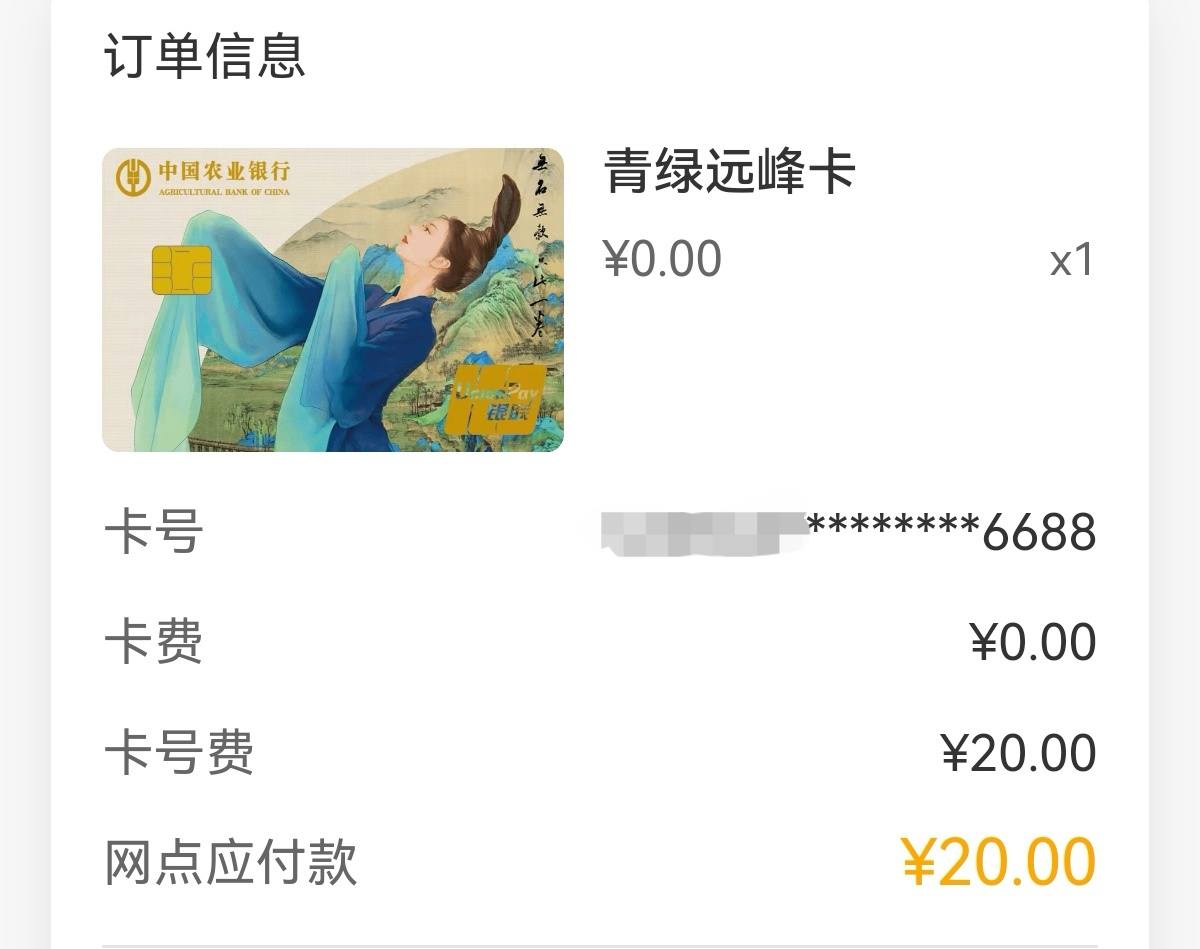Click the ¥0.00 price under card name

[662, 260]
